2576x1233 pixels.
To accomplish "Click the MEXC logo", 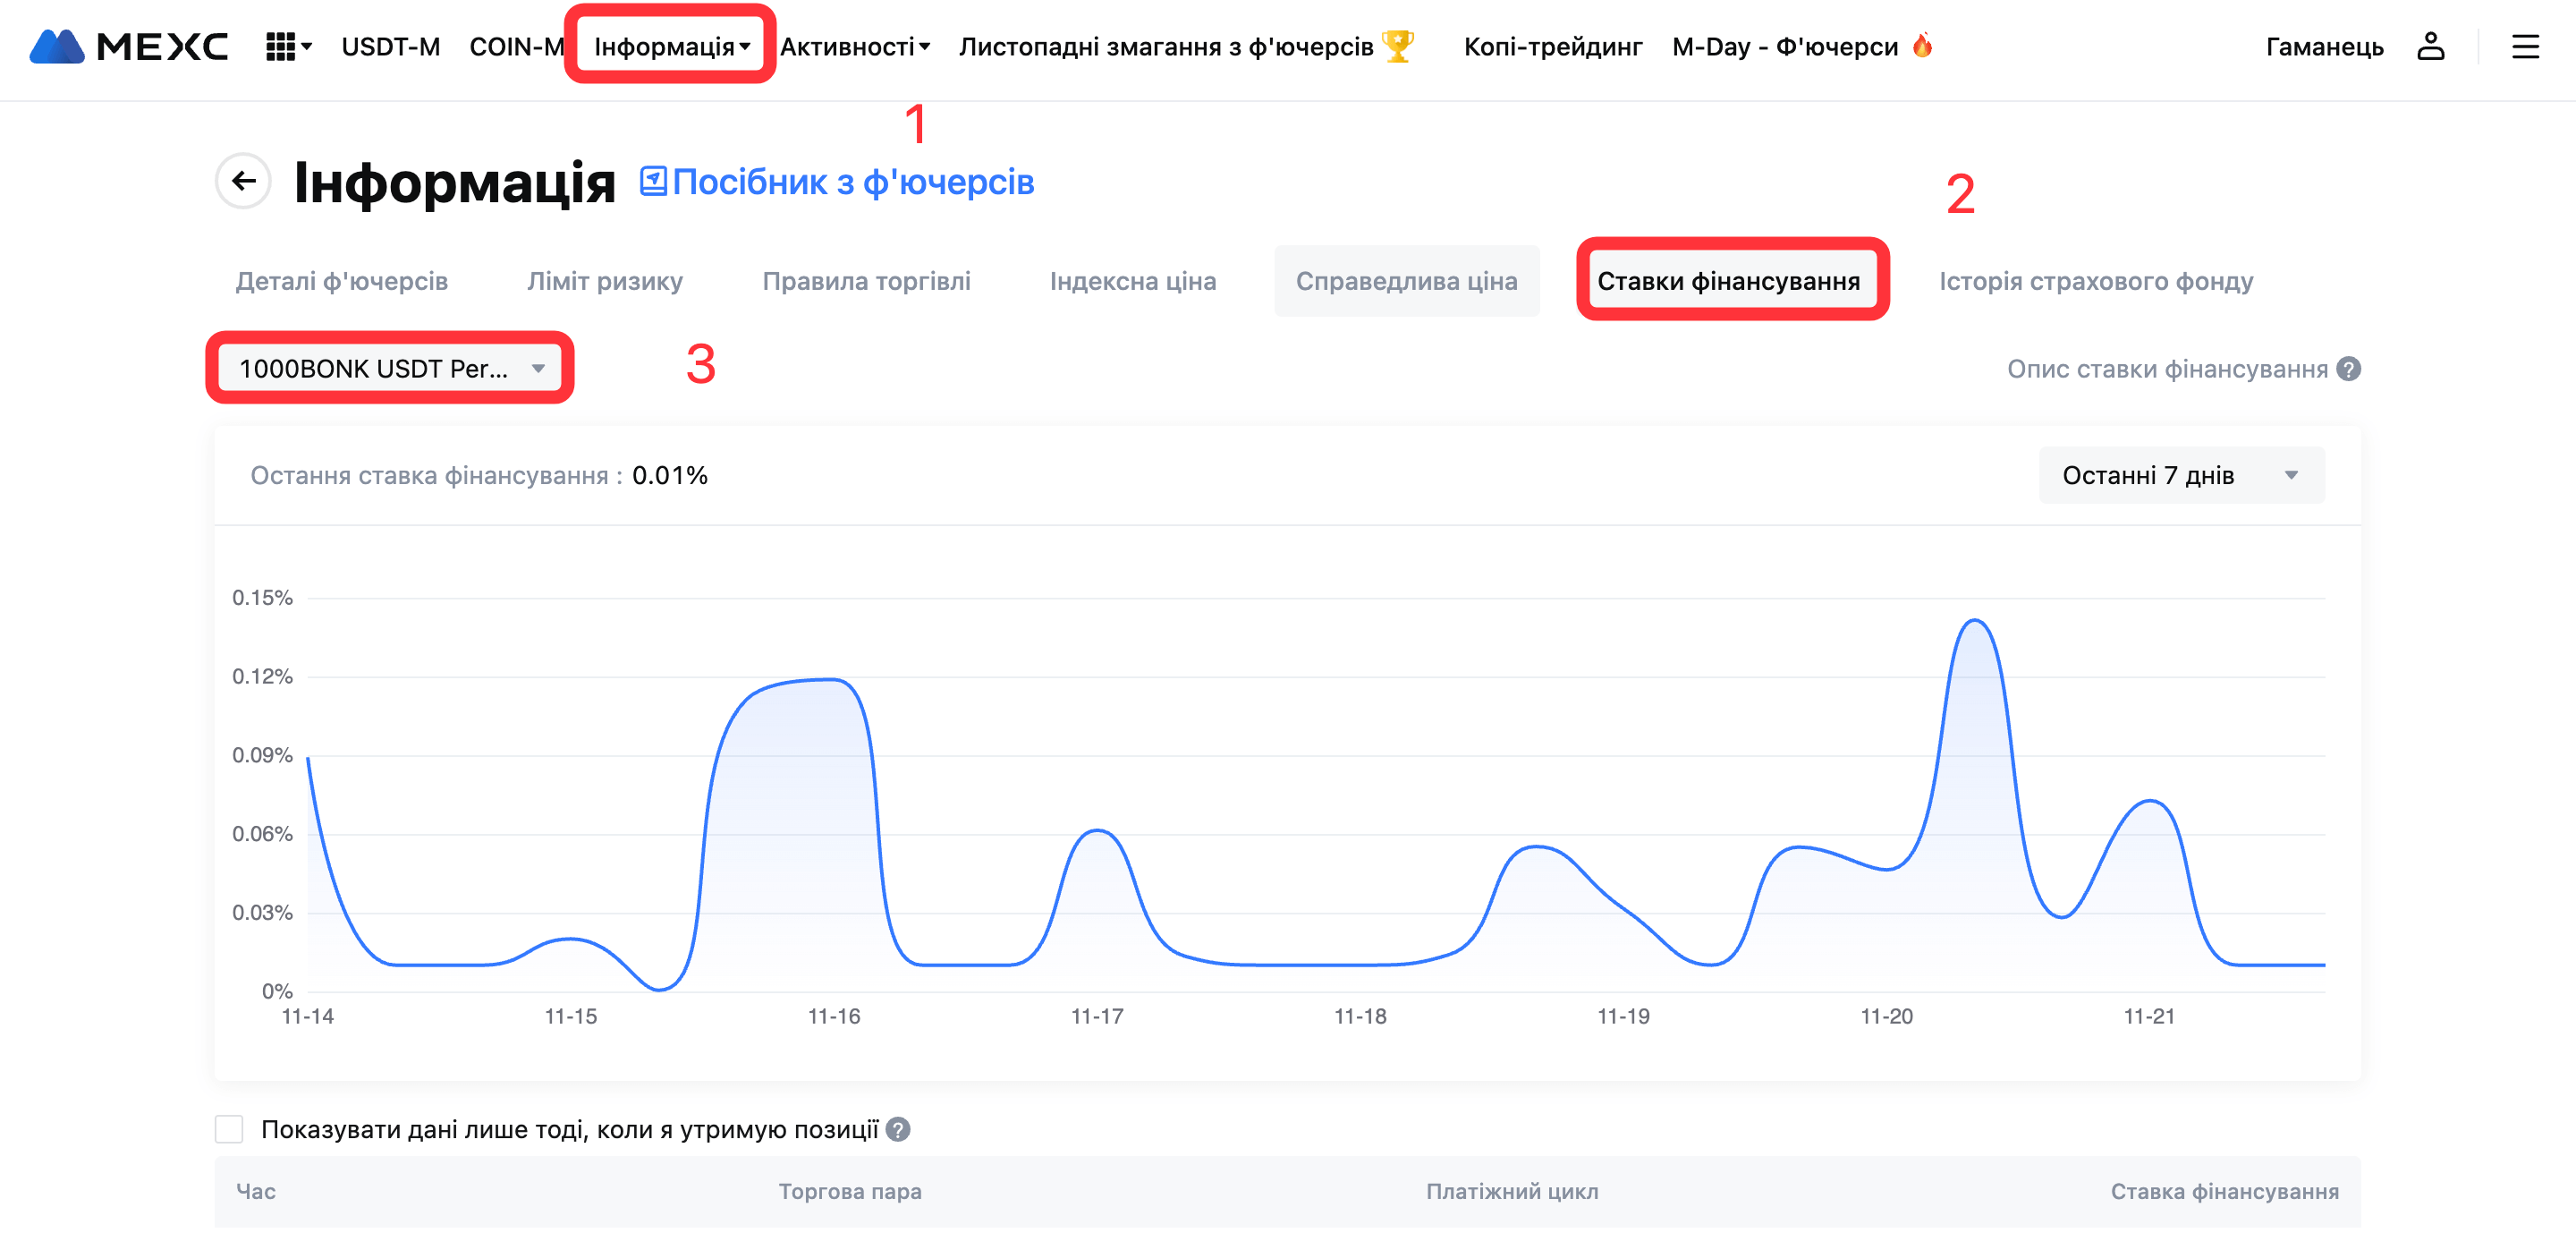I will click(129, 46).
